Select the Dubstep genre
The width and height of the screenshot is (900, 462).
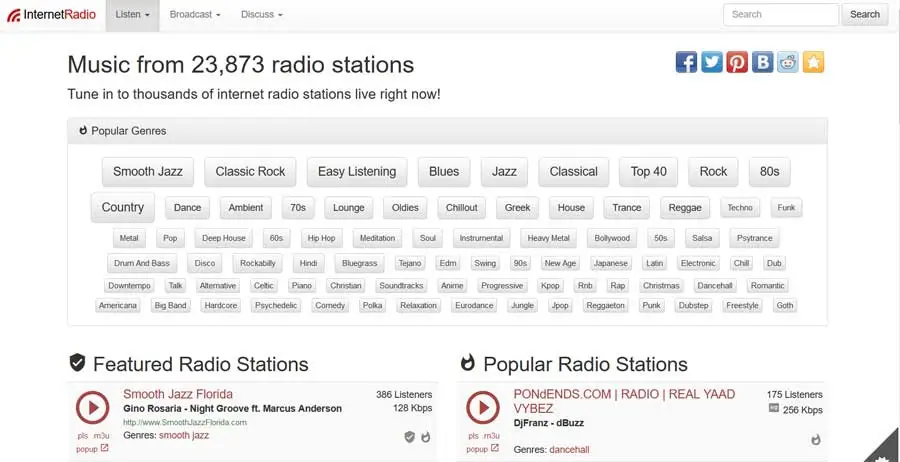coord(693,305)
